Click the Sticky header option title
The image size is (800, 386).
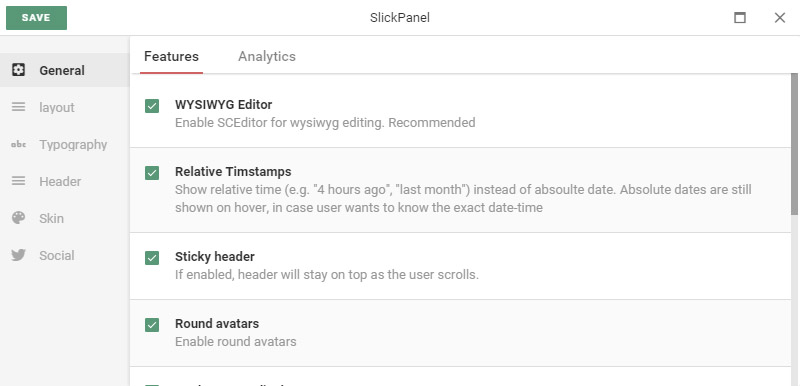[215, 256]
